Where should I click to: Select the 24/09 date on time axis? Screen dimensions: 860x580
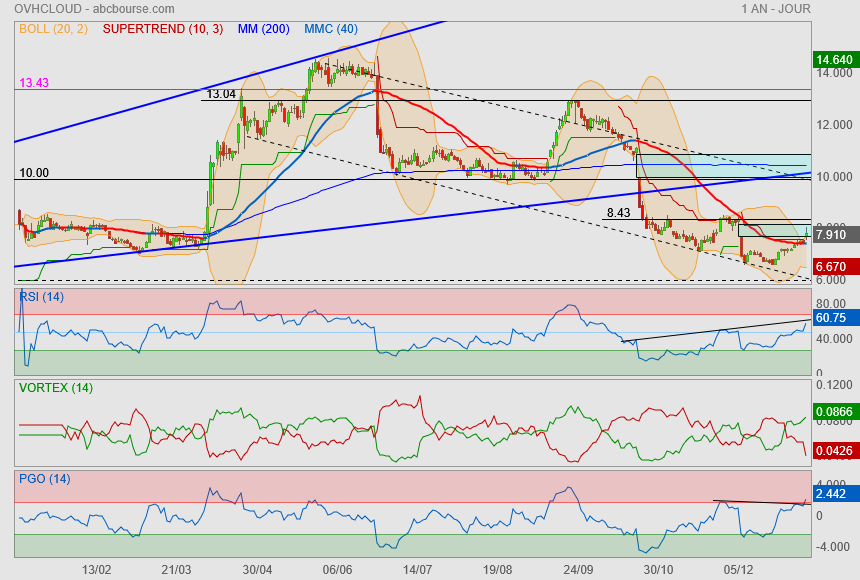(x=577, y=569)
